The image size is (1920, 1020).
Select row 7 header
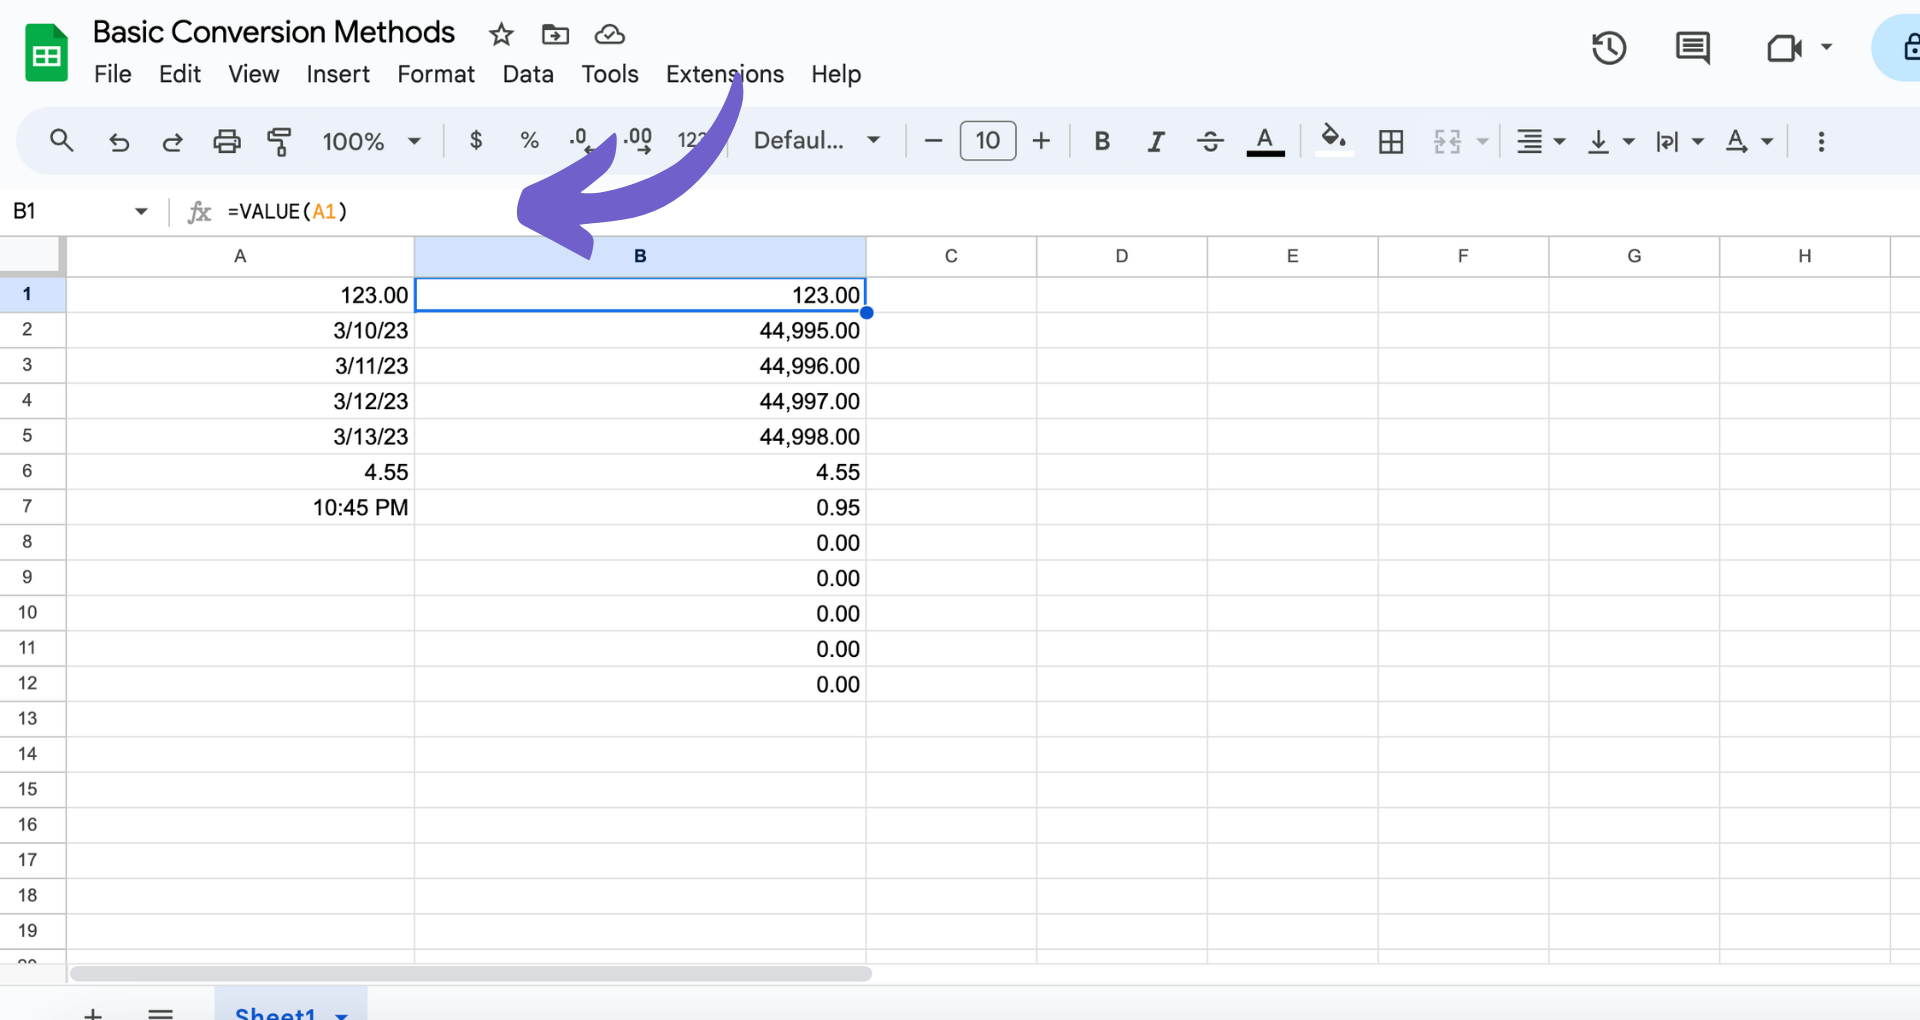(x=27, y=506)
